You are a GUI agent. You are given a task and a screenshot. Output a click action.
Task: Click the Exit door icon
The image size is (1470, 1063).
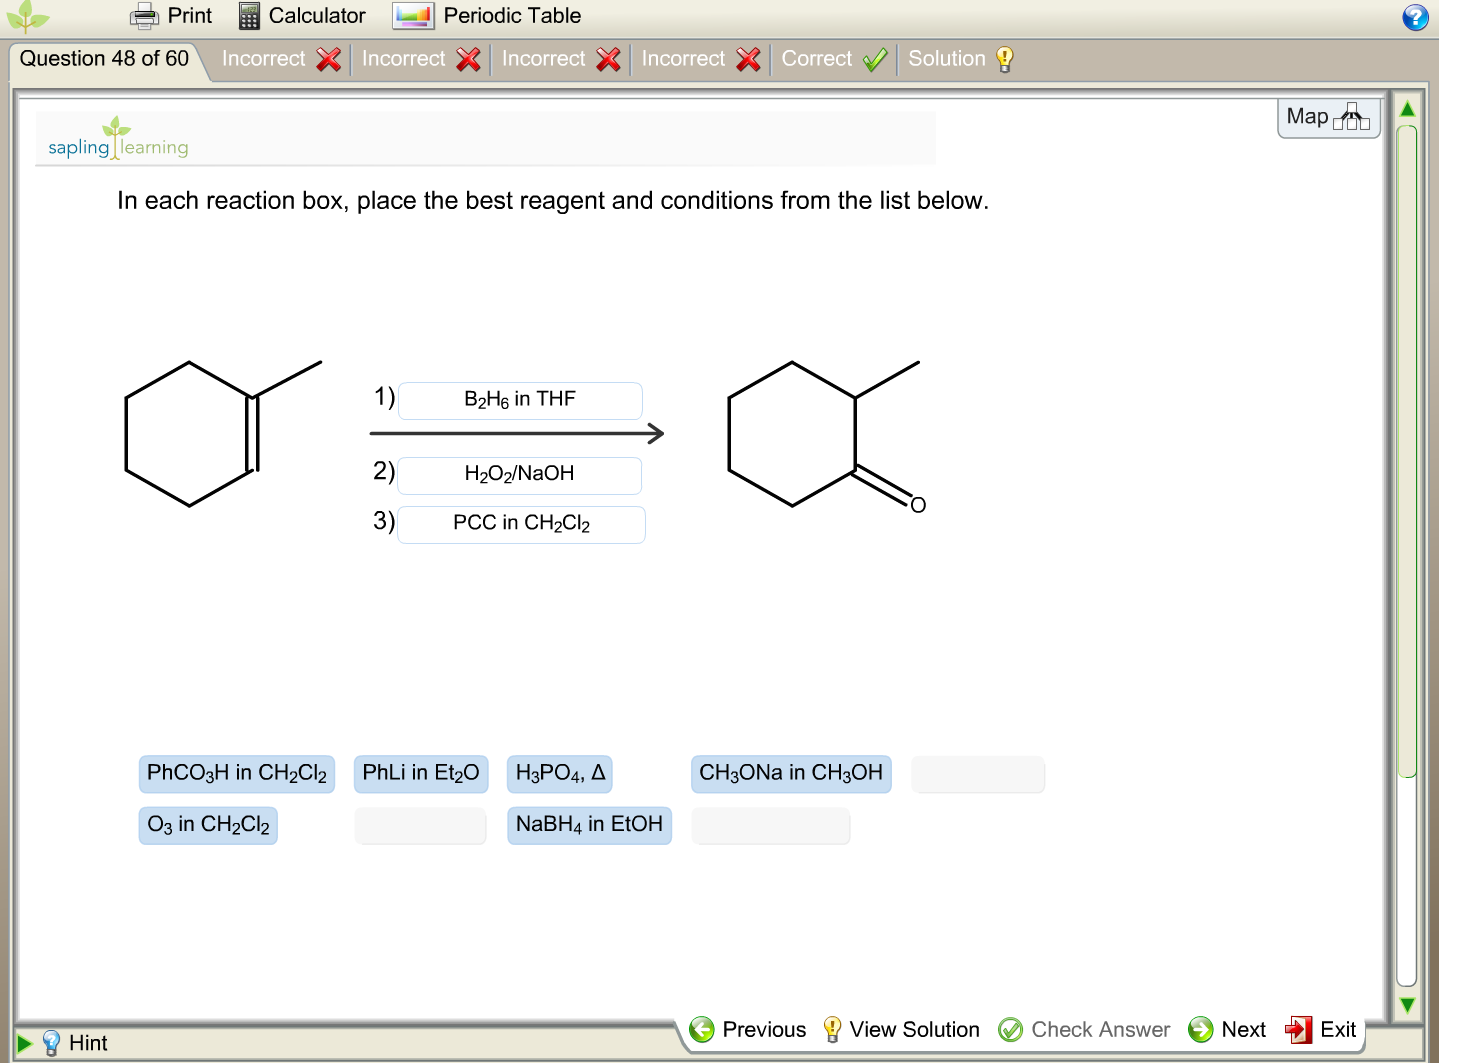pyautogui.click(x=1300, y=1030)
